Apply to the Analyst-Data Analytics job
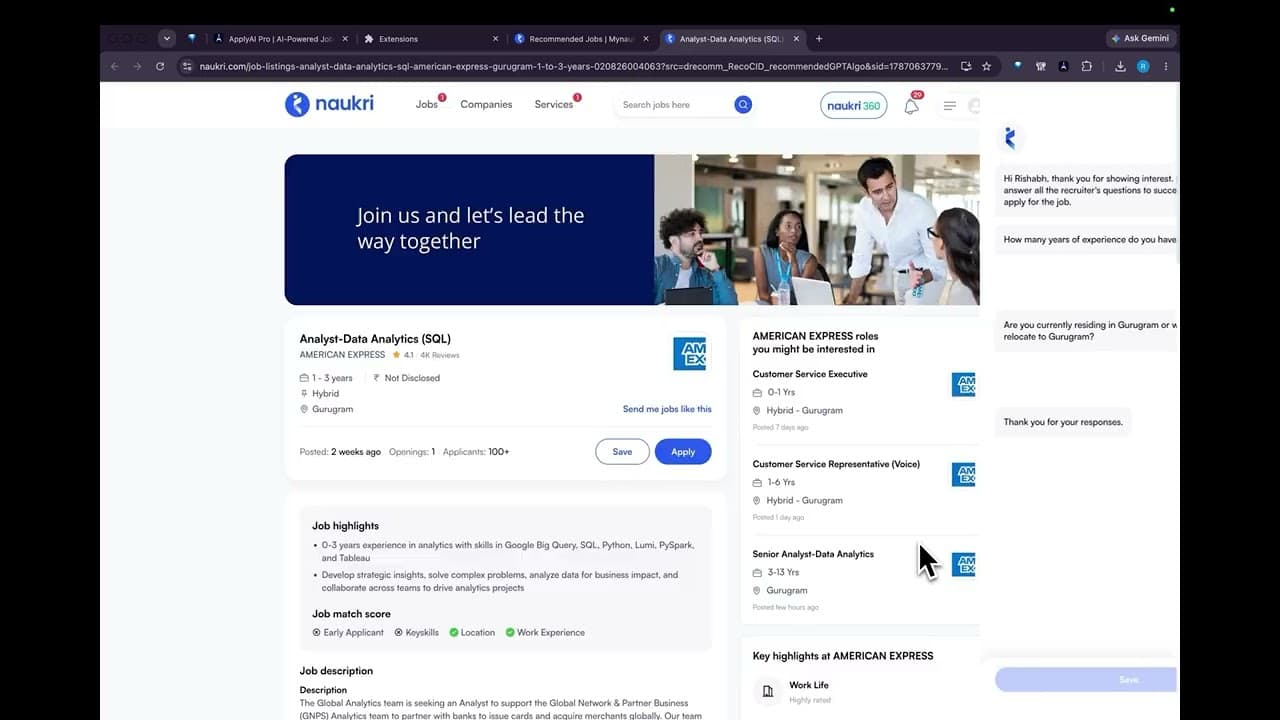This screenshot has width=1280, height=720. coord(683,452)
